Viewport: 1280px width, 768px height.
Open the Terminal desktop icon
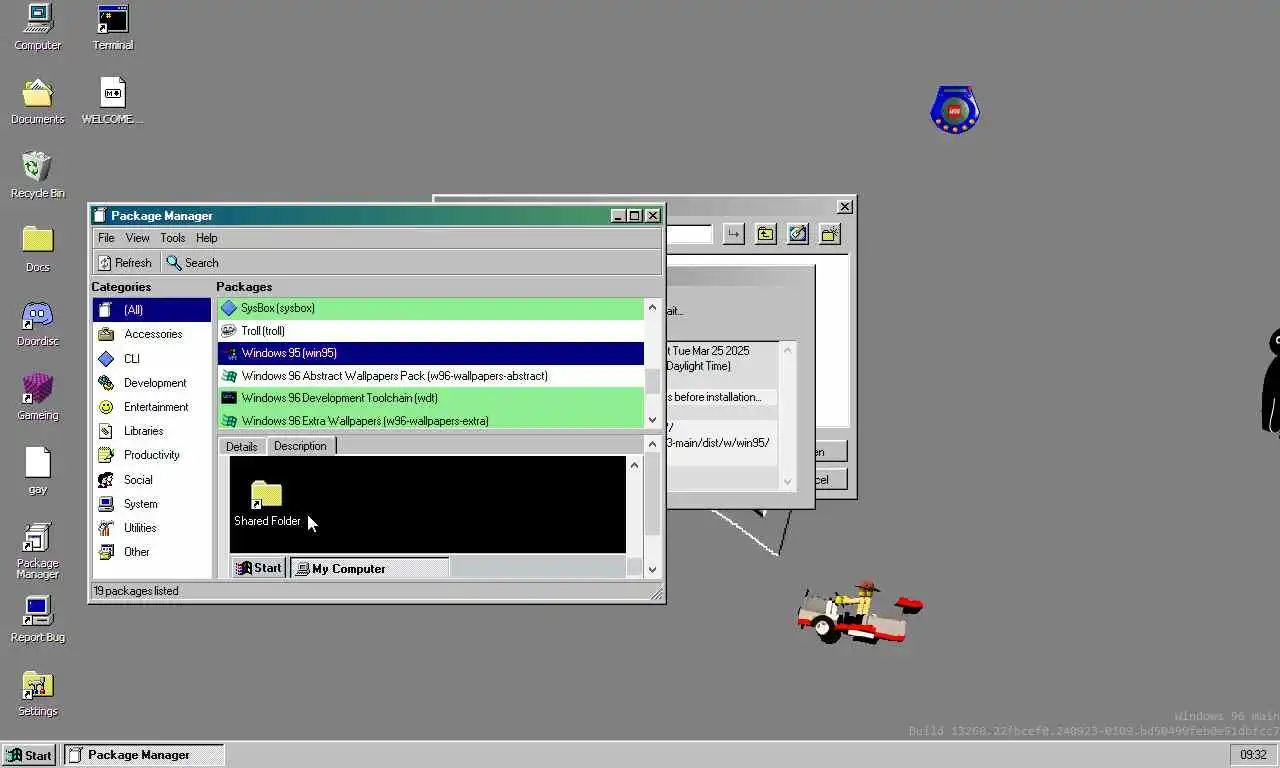[113, 27]
